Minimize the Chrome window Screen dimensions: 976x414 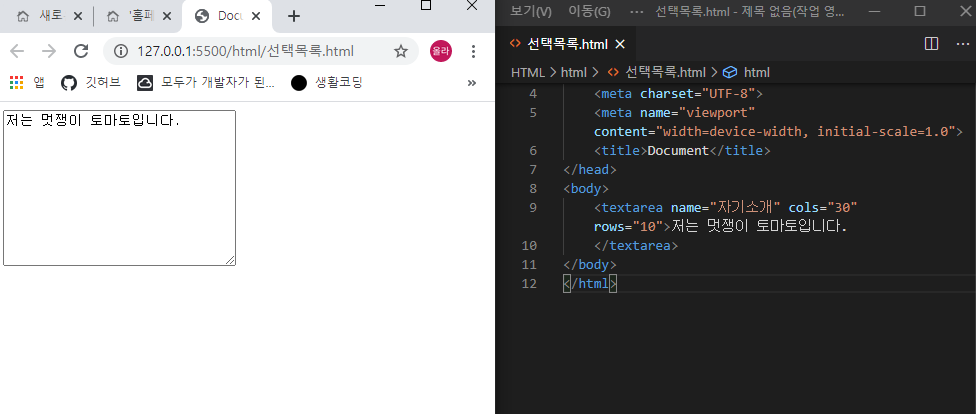[381, 6]
